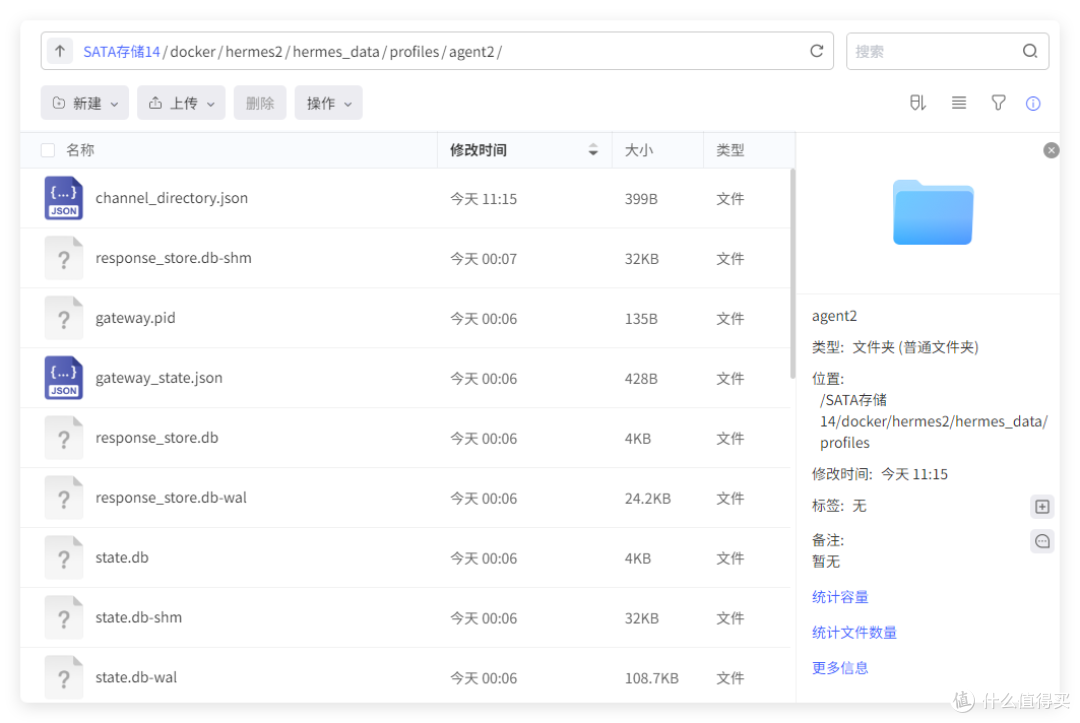Open the sort order icon
The width and height of the screenshot is (1080, 723).
coord(917,103)
